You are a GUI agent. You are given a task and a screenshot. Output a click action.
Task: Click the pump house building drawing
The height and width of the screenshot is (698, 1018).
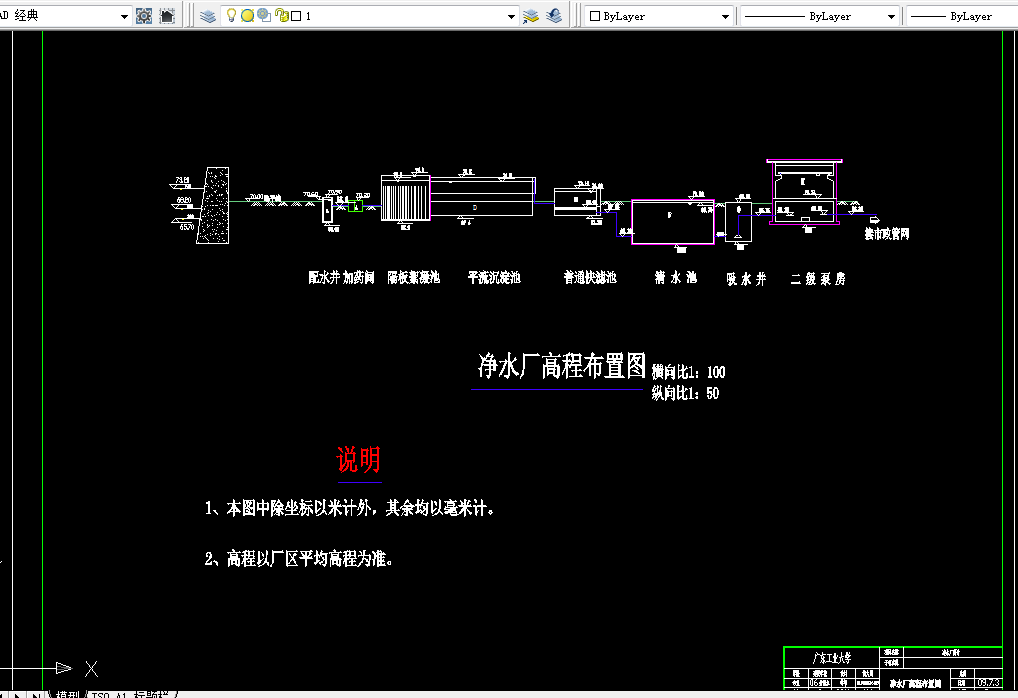[x=804, y=192]
